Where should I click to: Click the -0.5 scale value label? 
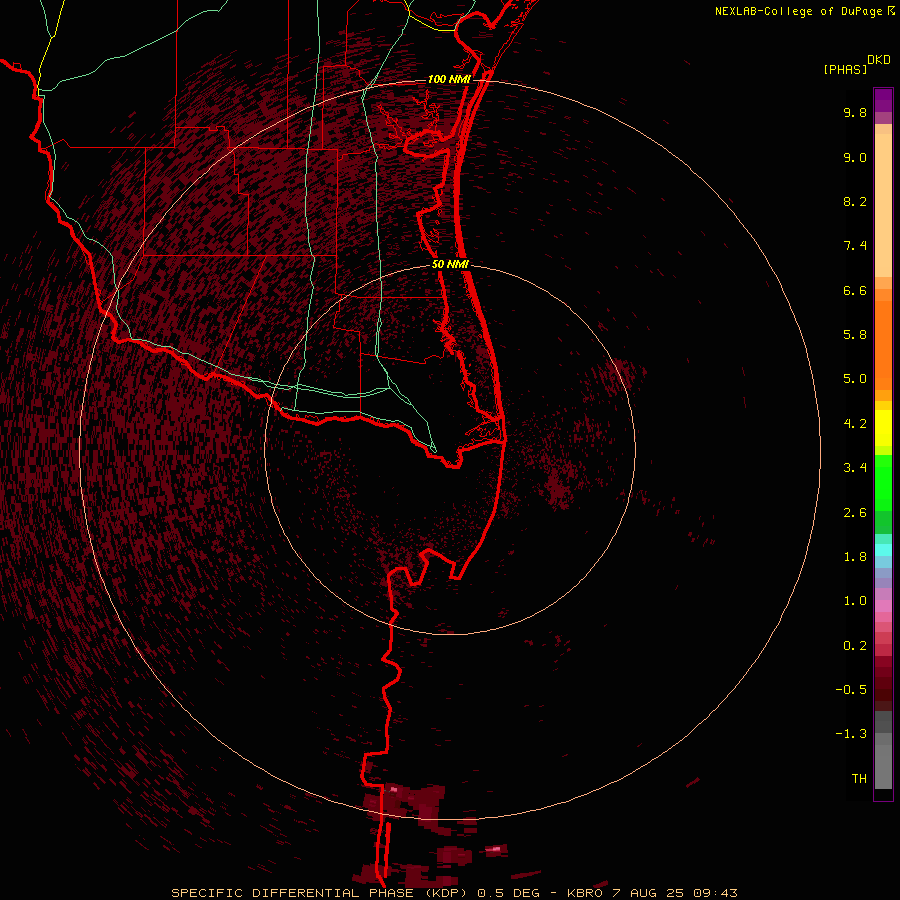pos(851,690)
